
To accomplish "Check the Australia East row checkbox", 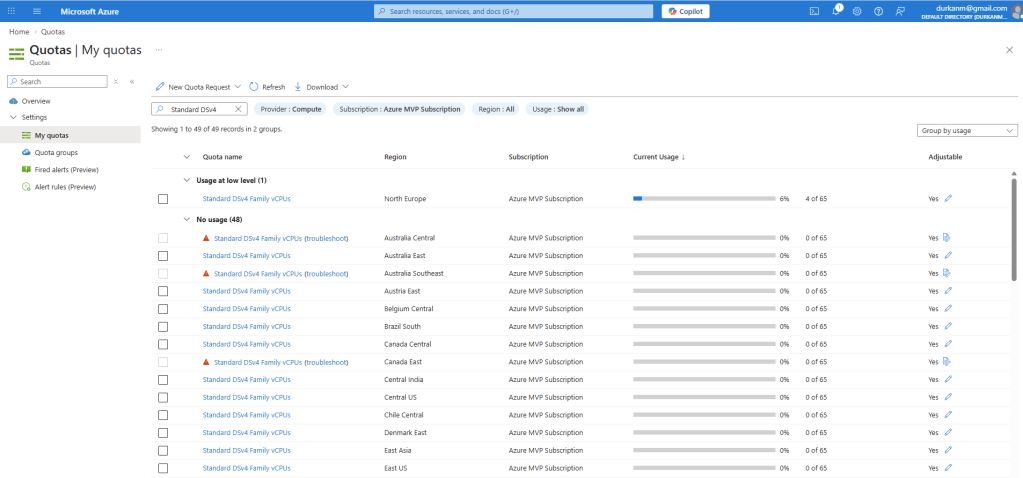I will (x=163, y=256).
